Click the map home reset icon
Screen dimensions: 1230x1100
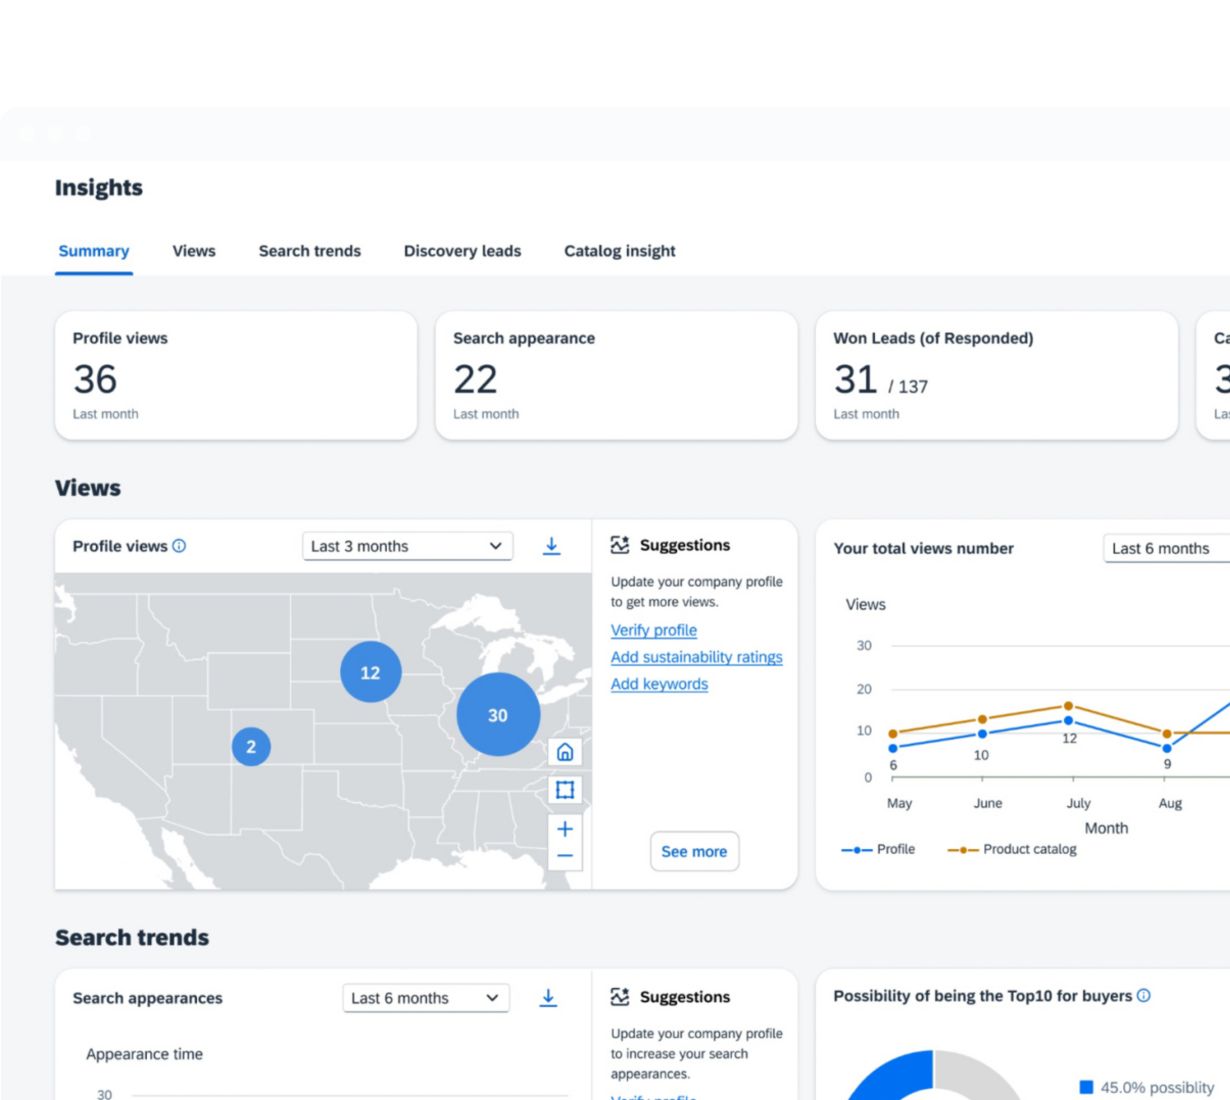pos(565,752)
